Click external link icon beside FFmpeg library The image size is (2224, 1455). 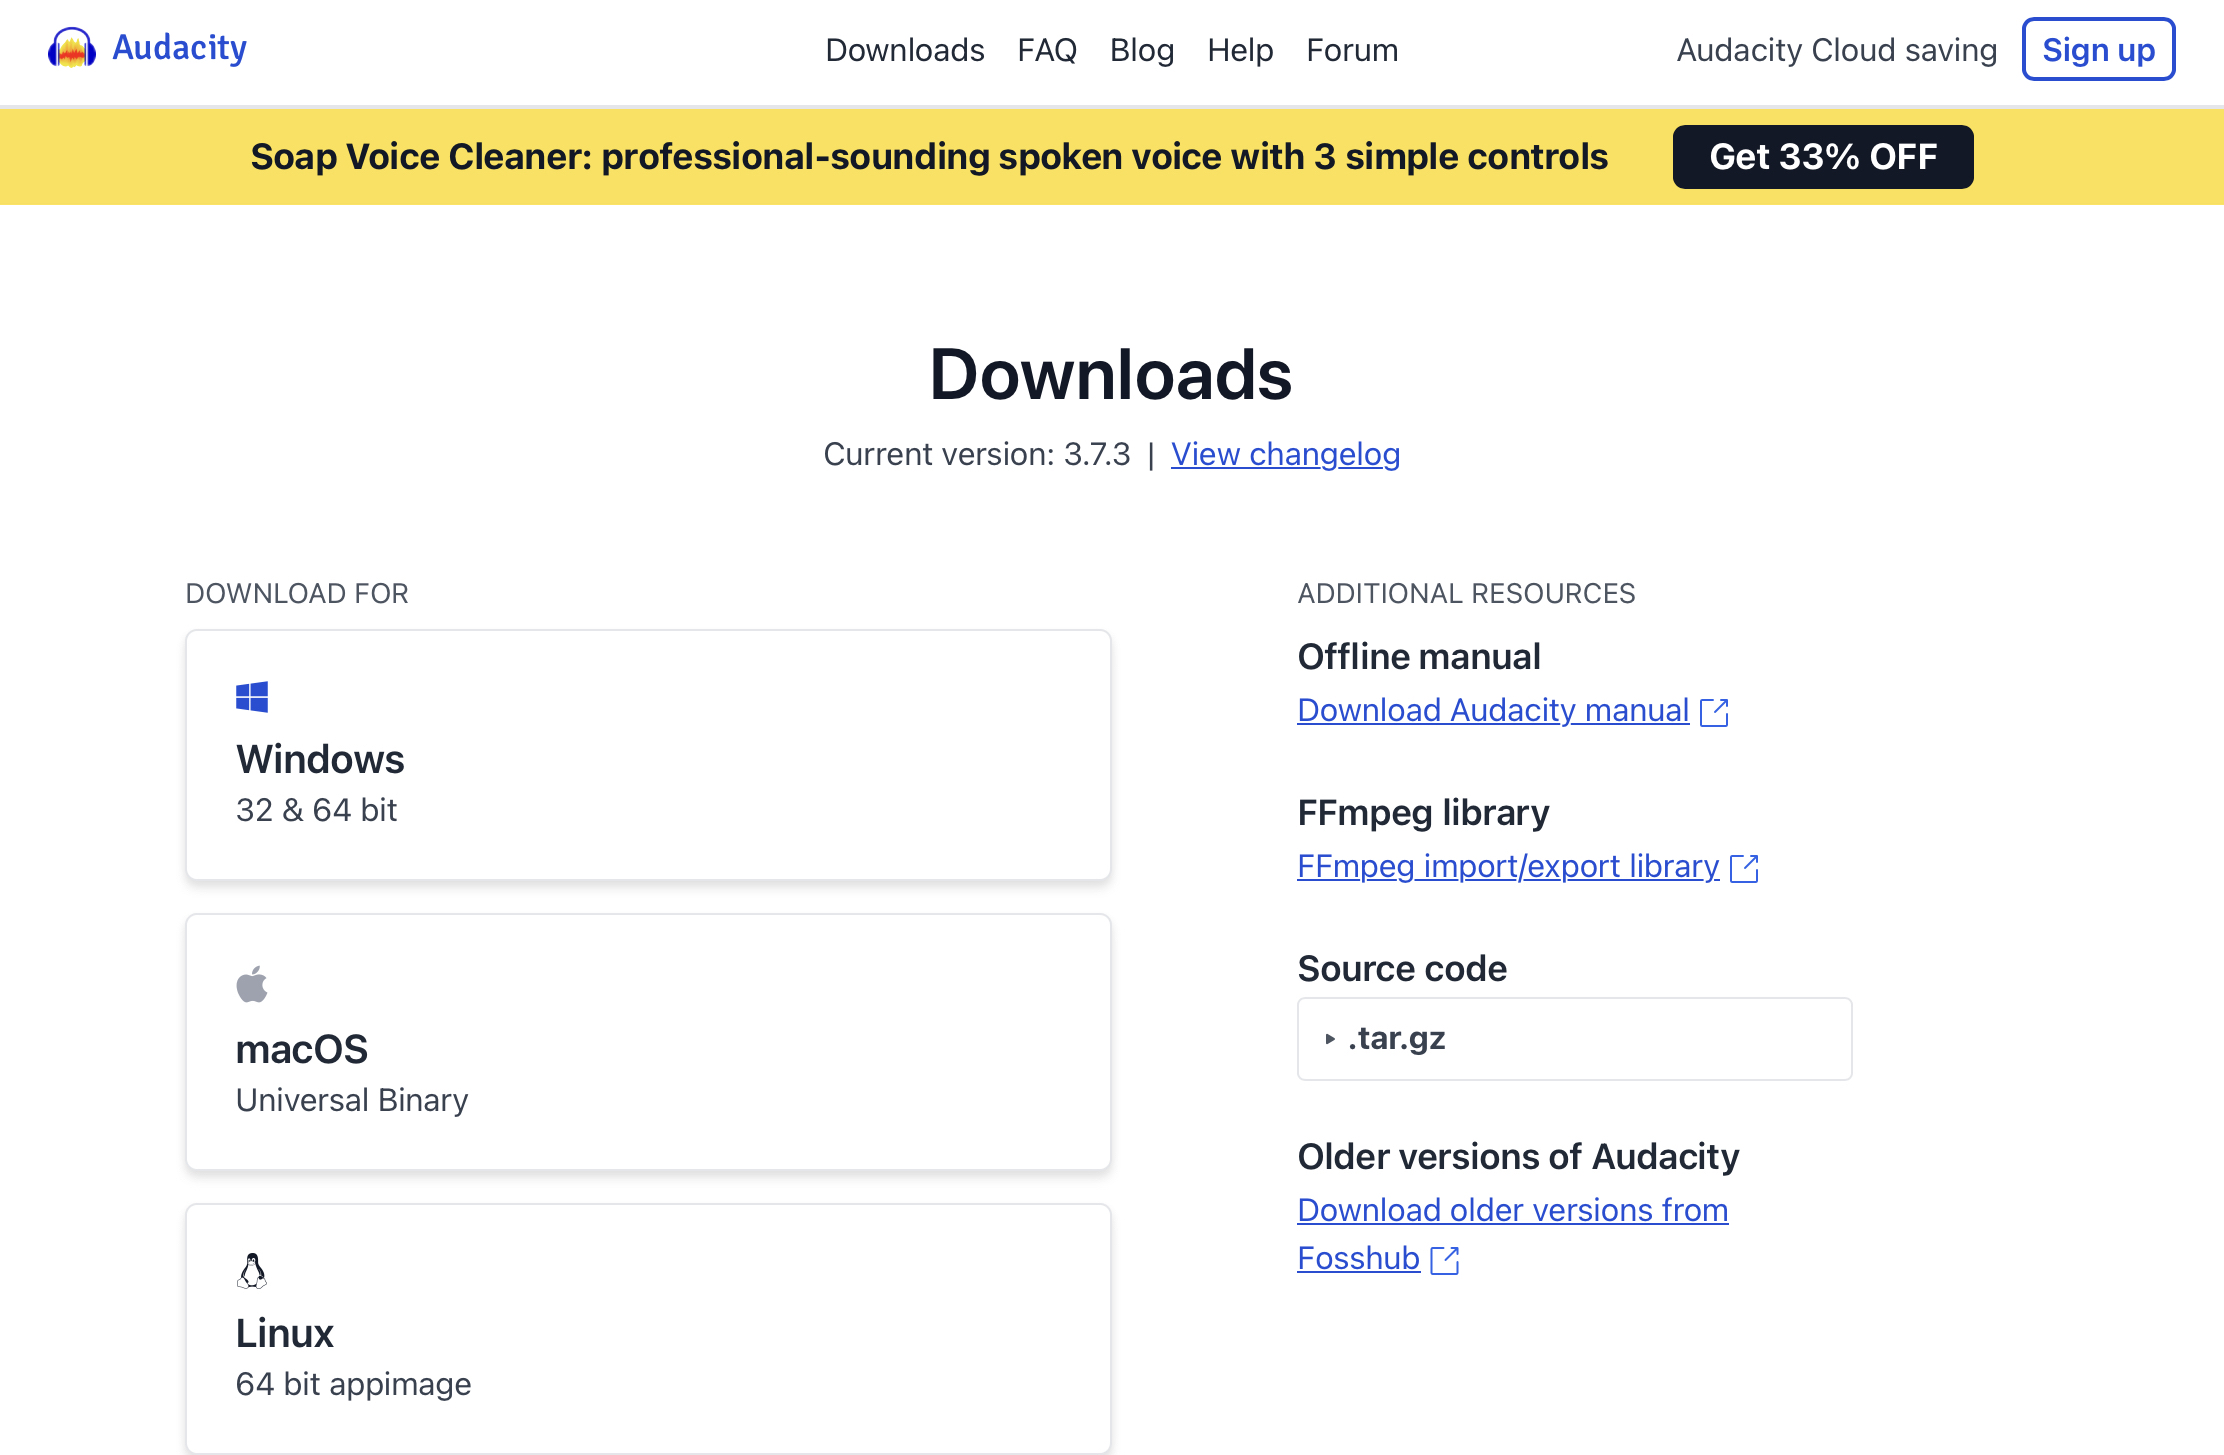coord(1744,868)
